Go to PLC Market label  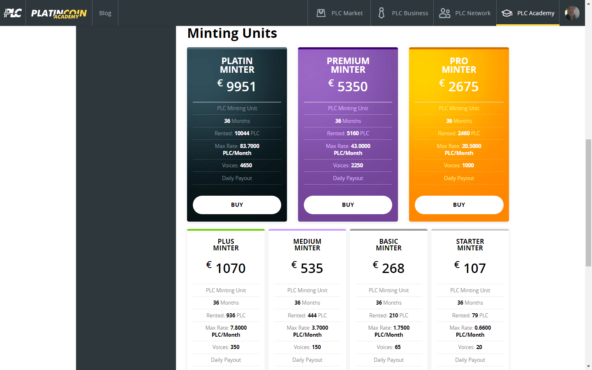point(347,13)
